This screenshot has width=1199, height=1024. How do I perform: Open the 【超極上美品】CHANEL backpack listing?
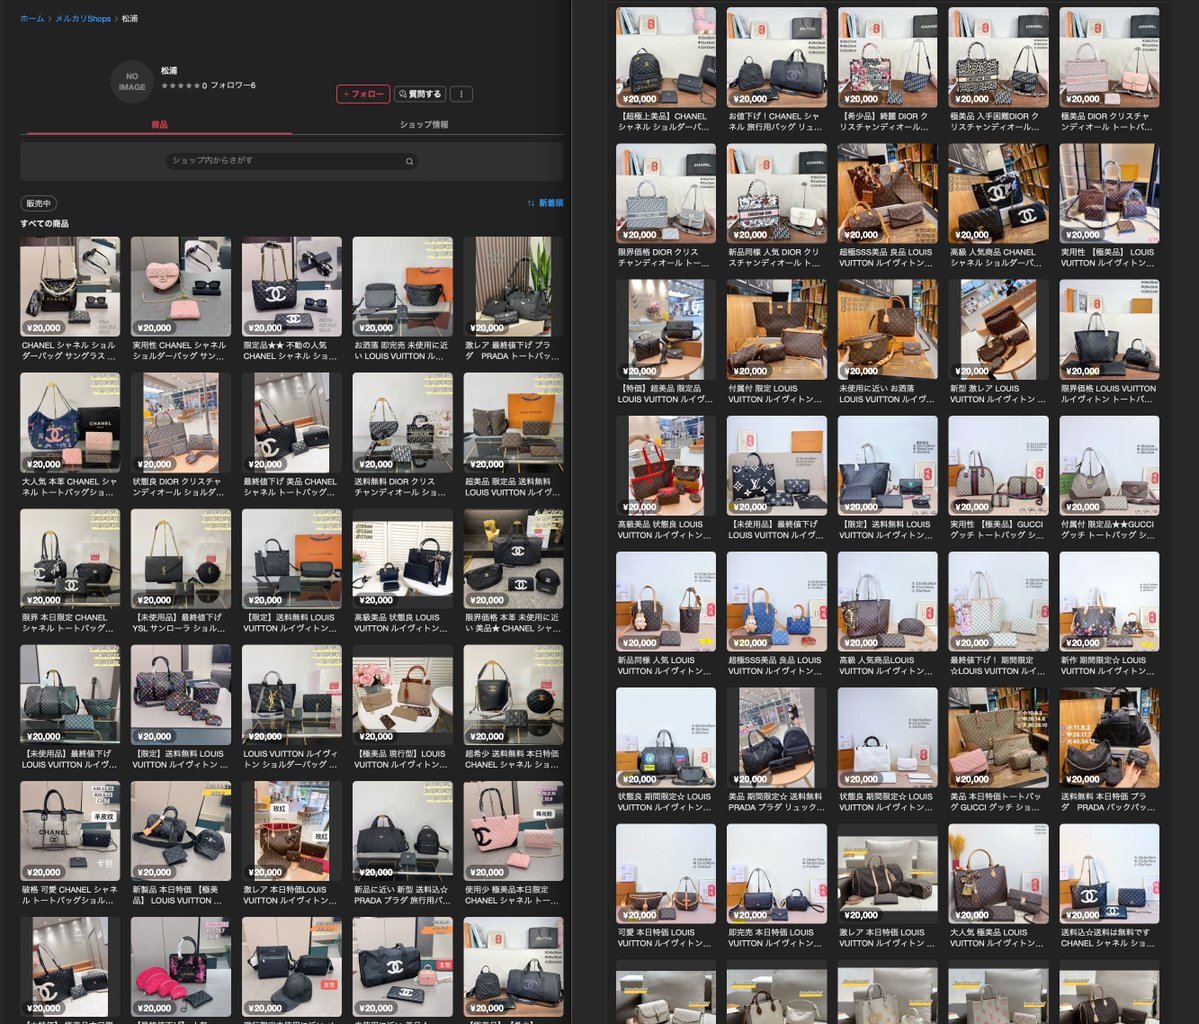coord(665,58)
